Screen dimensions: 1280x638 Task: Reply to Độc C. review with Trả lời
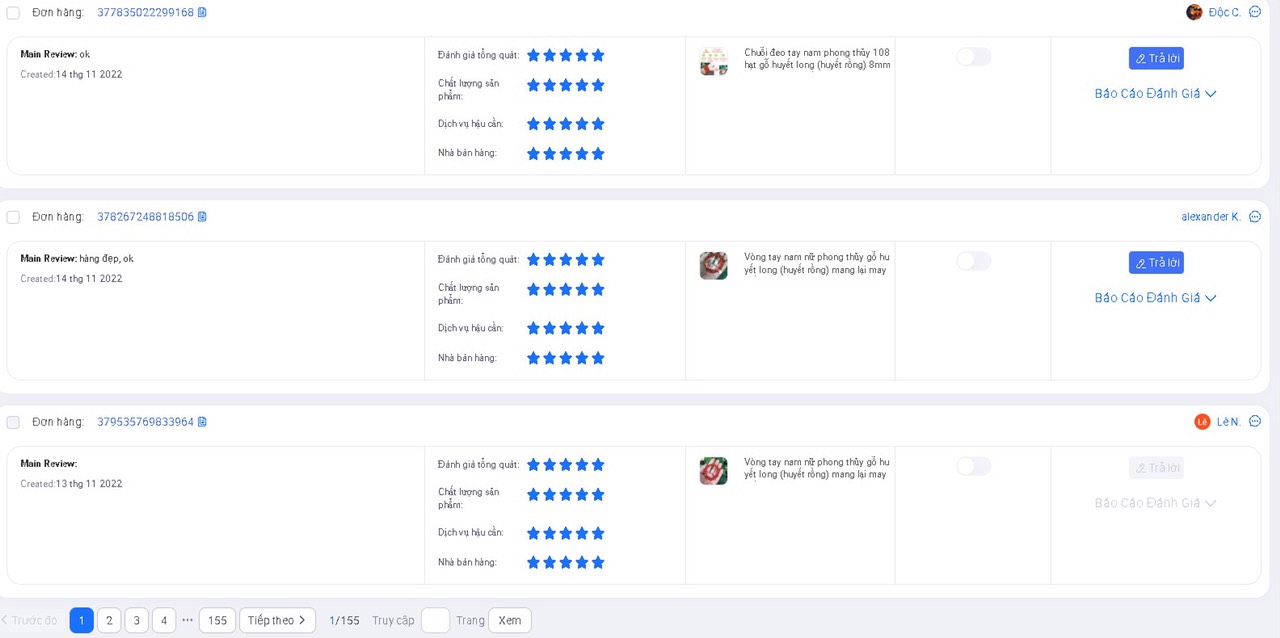pyautogui.click(x=1156, y=58)
